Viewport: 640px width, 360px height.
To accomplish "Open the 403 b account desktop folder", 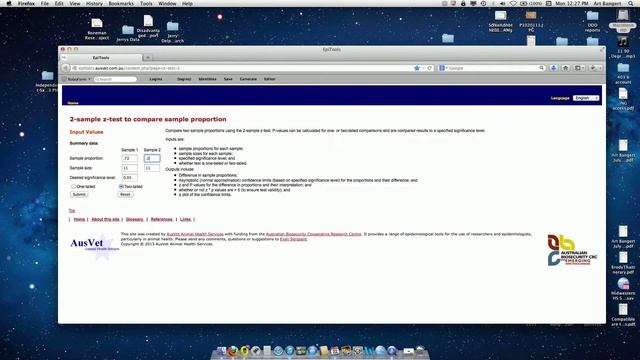I will click(623, 73).
